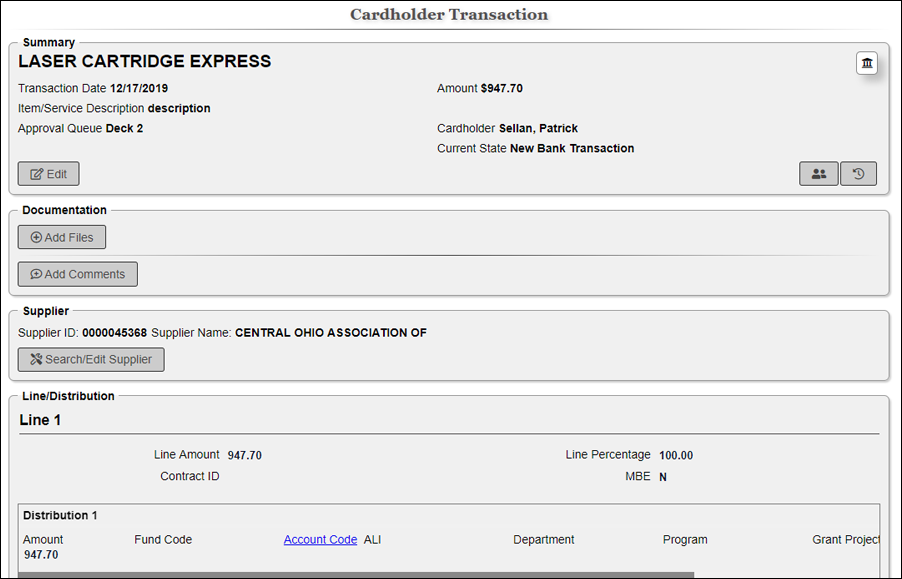Open the transaction history clock icon
Screen dimensions: 902x579
click(858, 174)
